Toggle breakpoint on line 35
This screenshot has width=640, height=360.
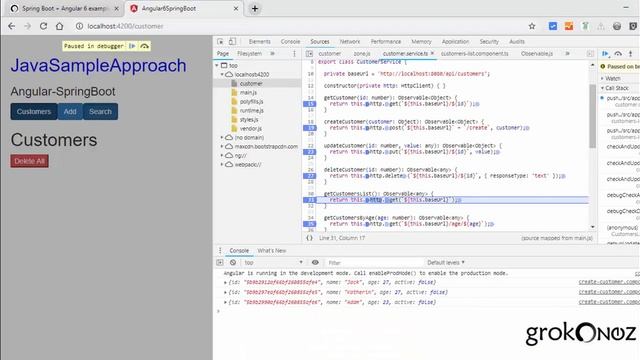[310, 224]
